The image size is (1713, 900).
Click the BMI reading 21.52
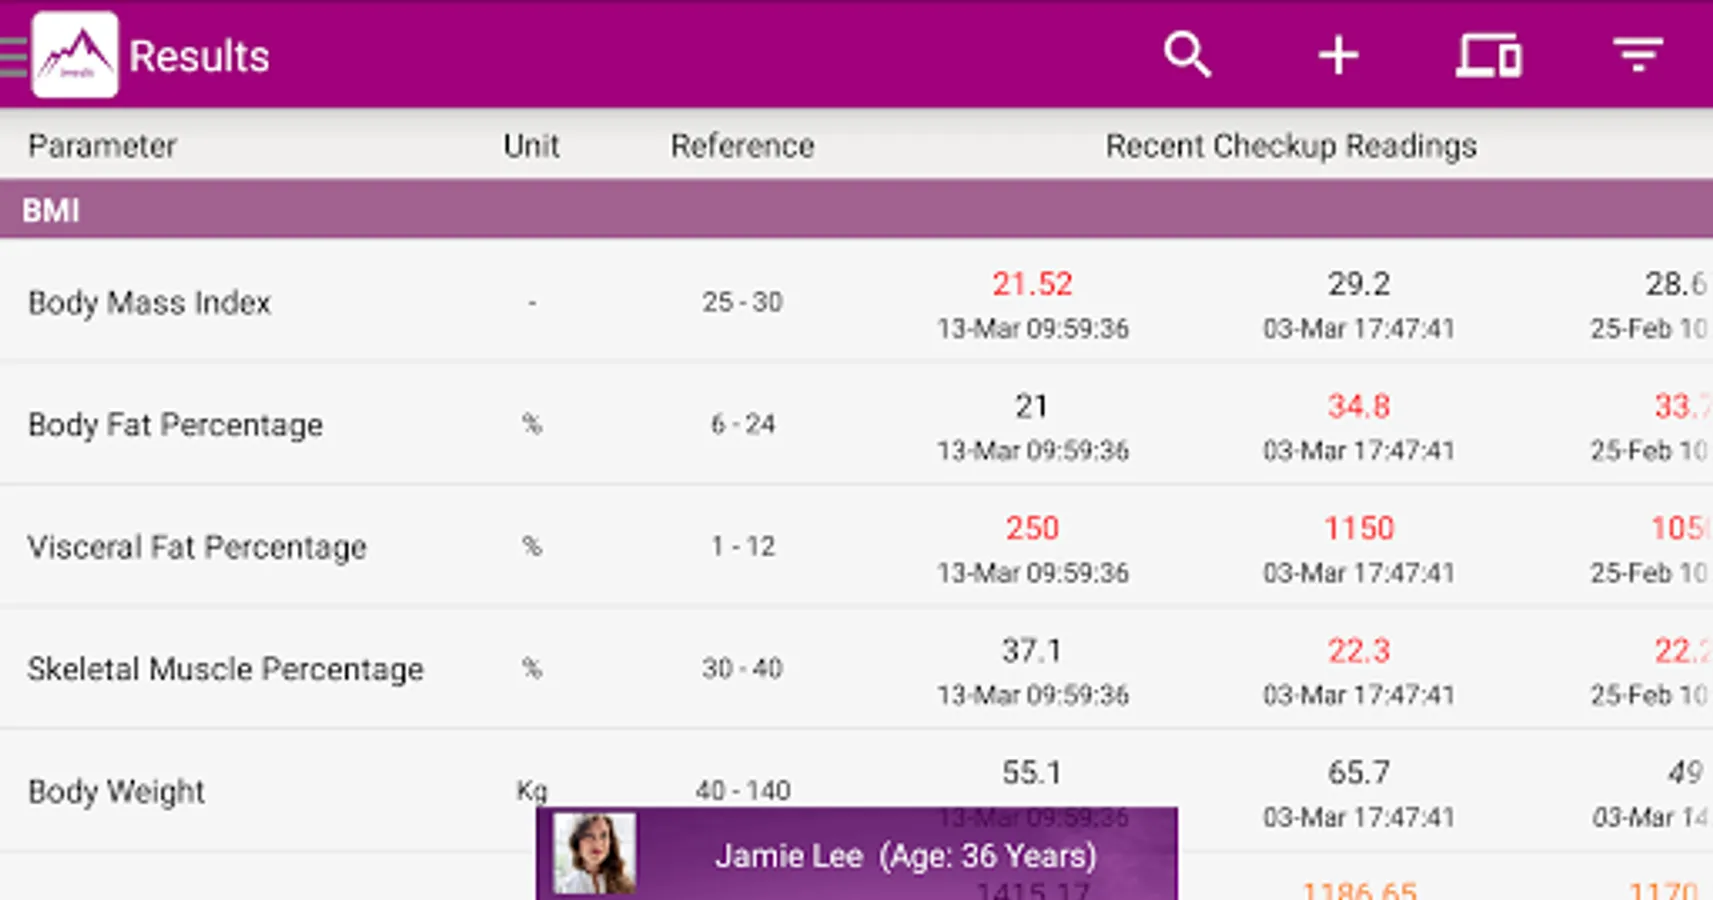(1032, 284)
